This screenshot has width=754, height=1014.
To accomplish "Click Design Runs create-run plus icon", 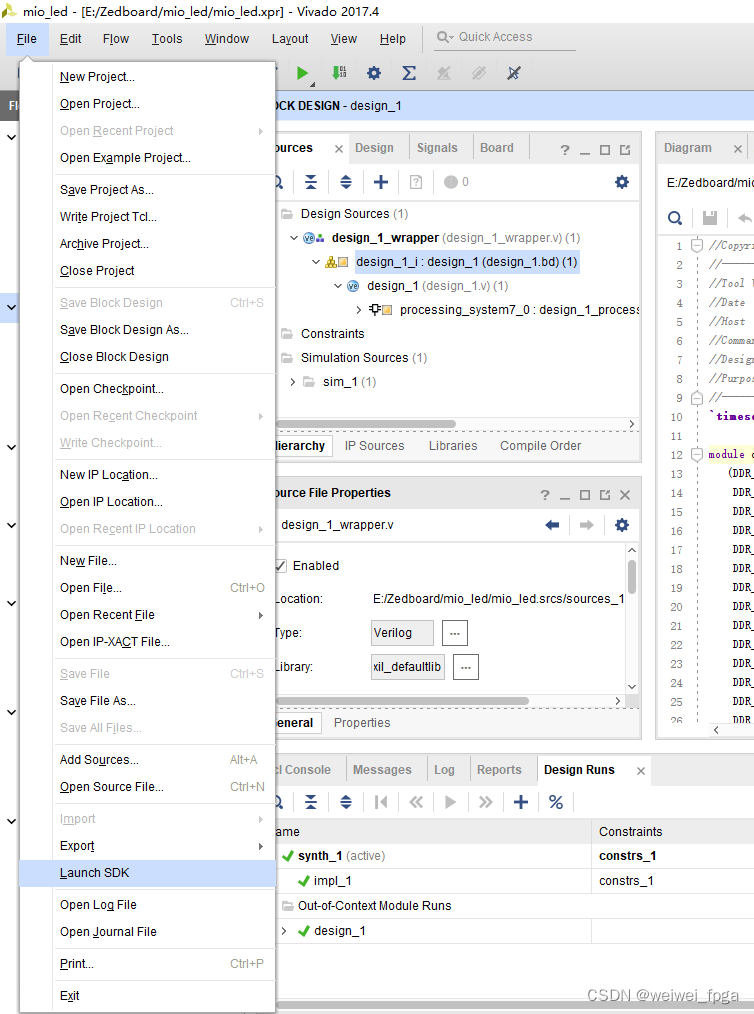I will click(521, 803).
